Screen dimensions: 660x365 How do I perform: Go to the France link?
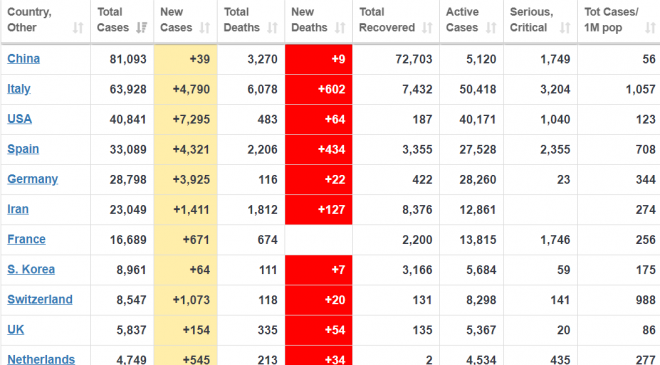click(x=27, y=239)
